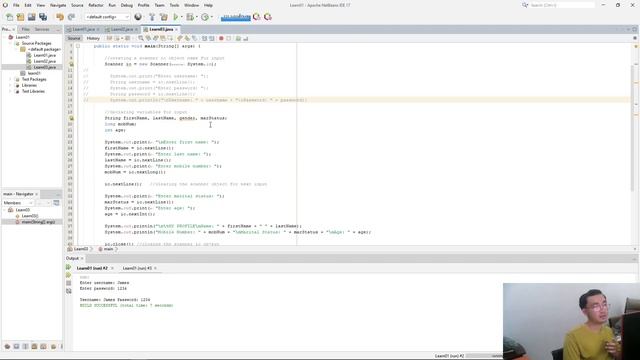Collapse the main method code fold

(78, 46)
